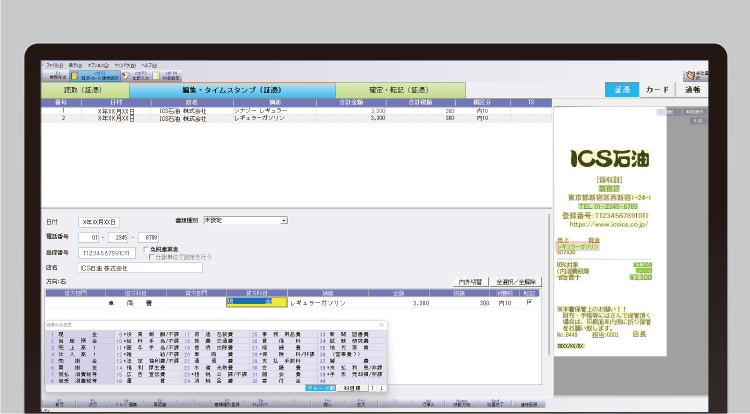750x414 pixels.
Task: Open the ヘルプ menu
Action: point(148,64)
